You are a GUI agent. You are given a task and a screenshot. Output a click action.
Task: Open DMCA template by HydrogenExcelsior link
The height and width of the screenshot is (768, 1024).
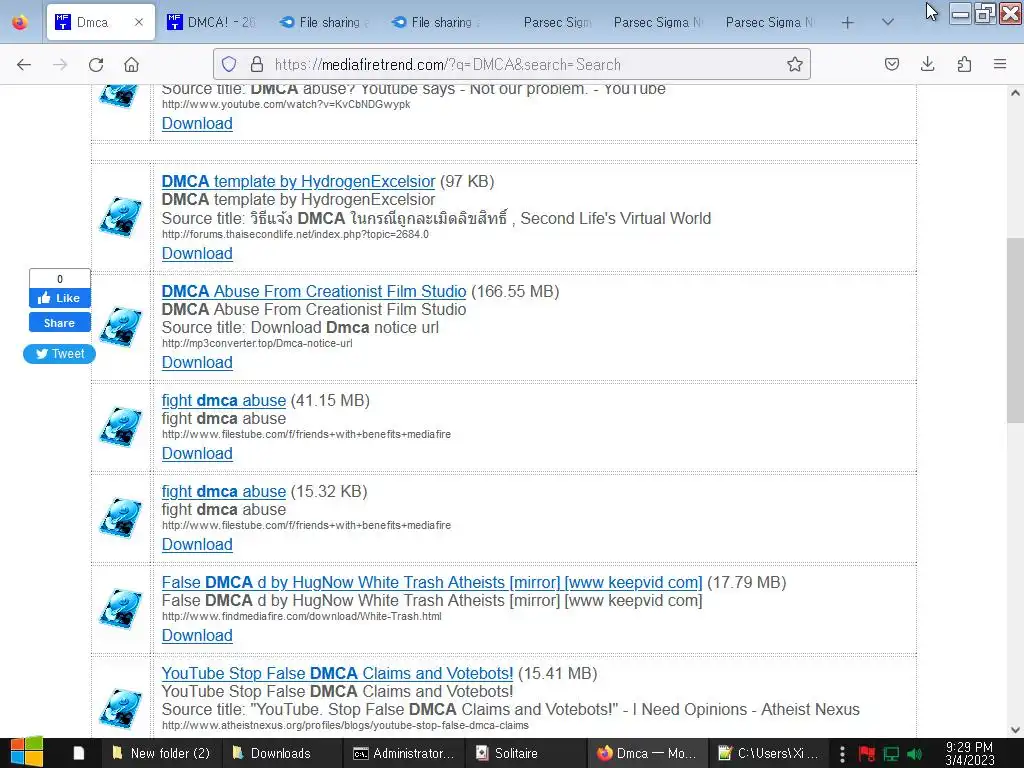[298, 182]
